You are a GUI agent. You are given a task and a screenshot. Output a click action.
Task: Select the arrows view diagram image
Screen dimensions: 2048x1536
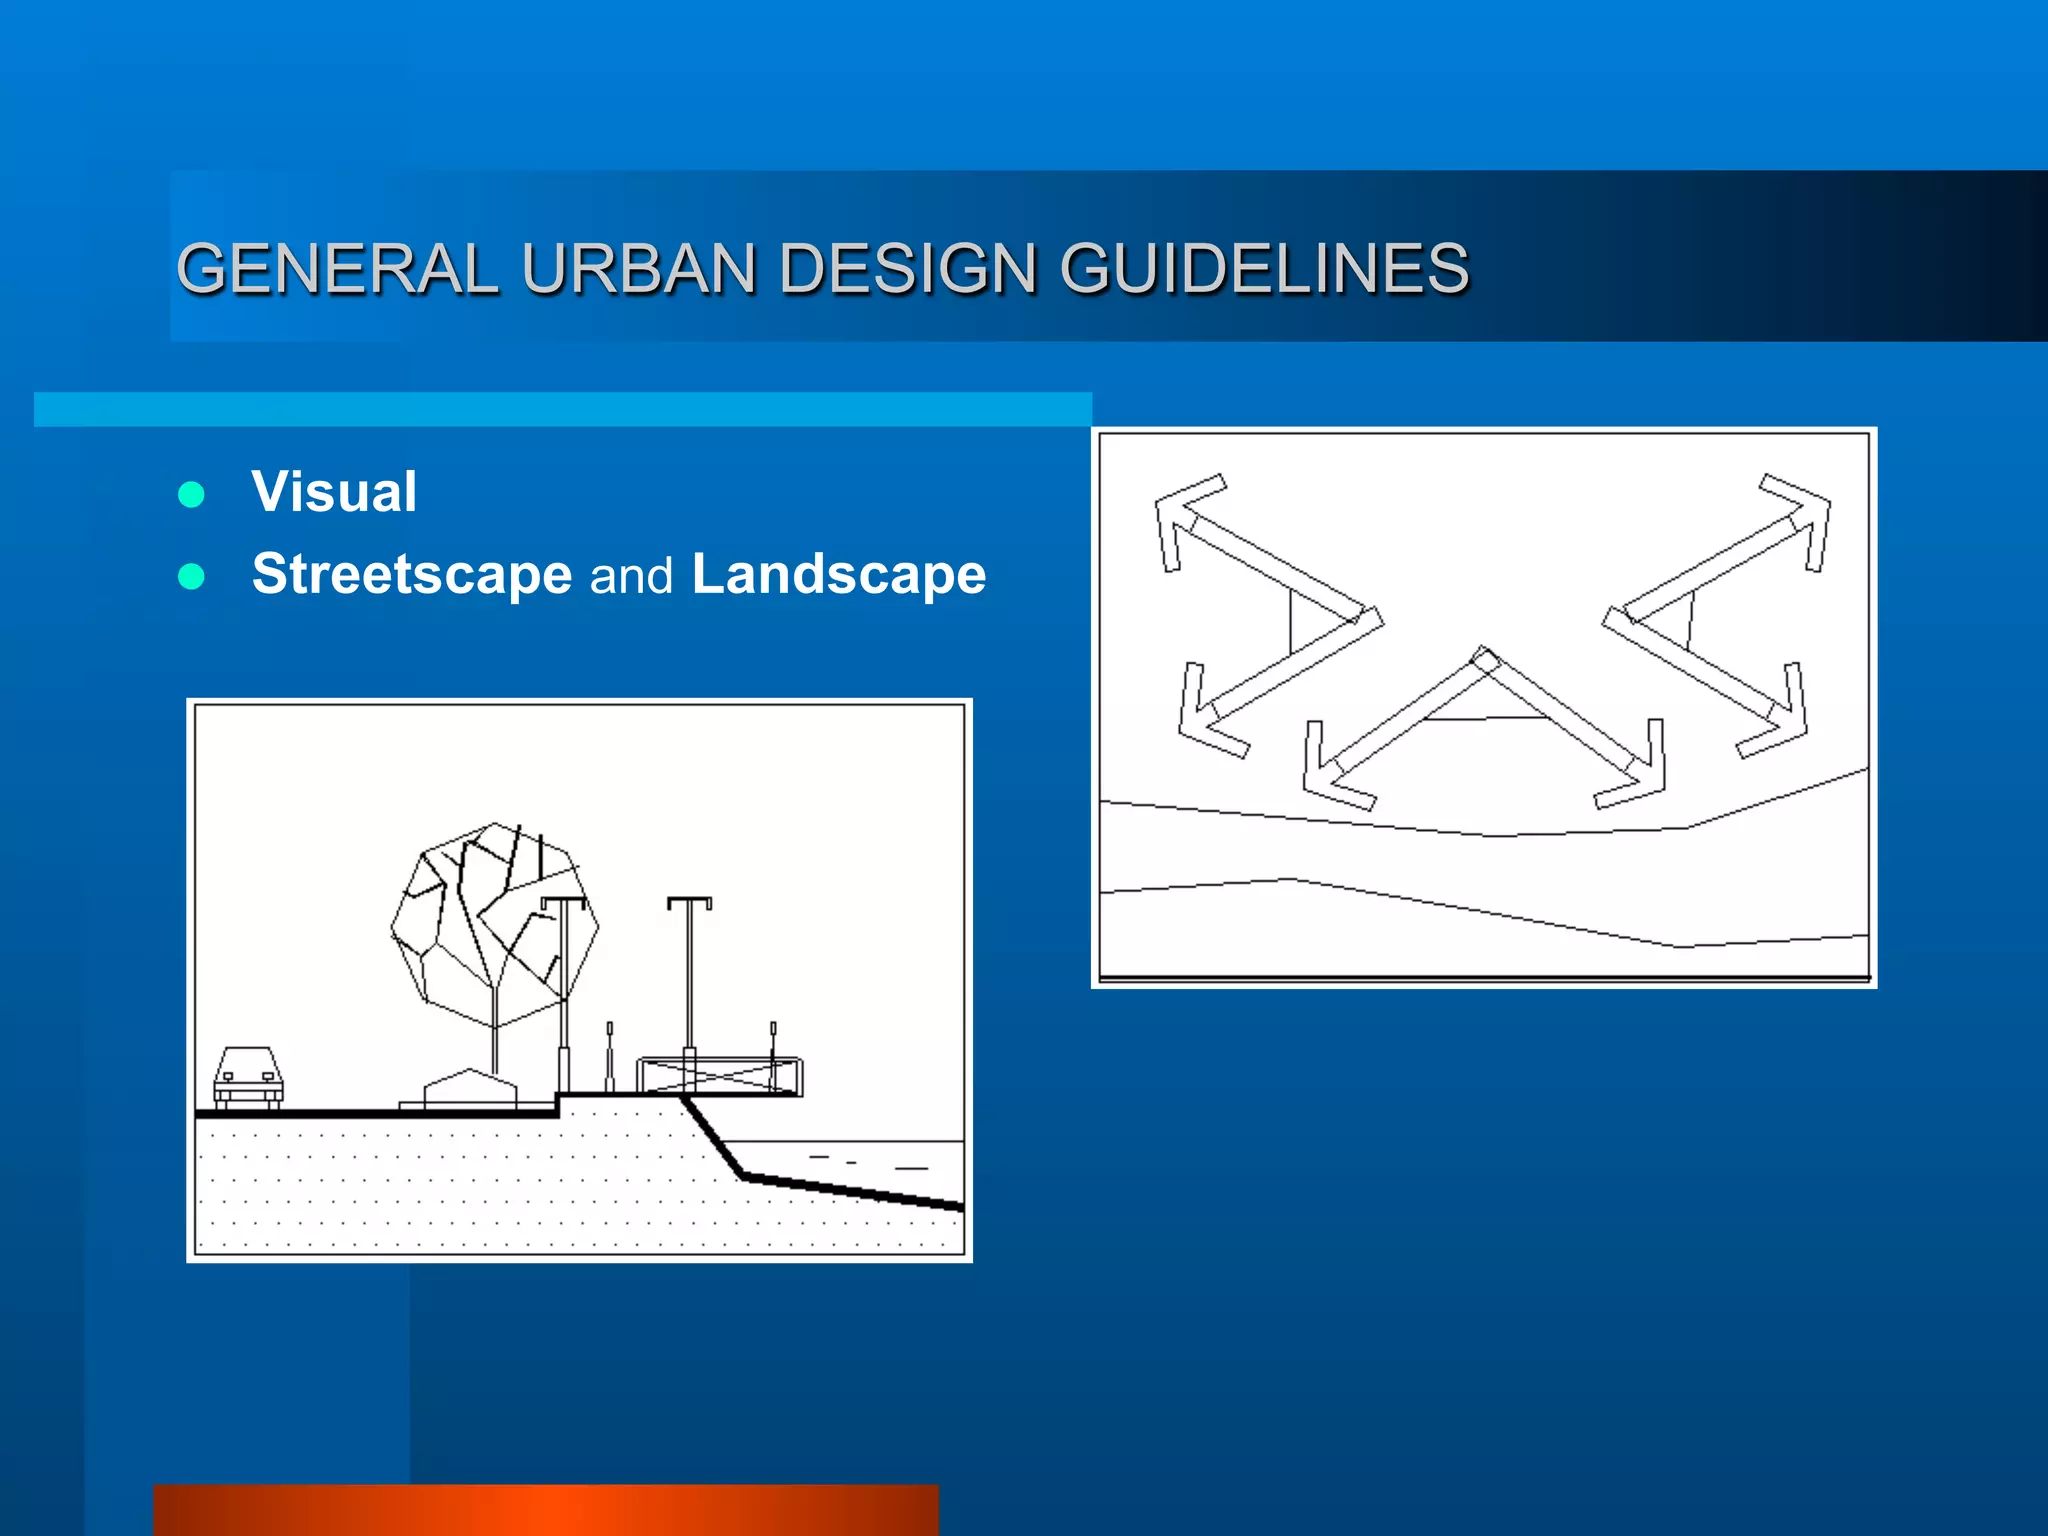coord(1484,708)
